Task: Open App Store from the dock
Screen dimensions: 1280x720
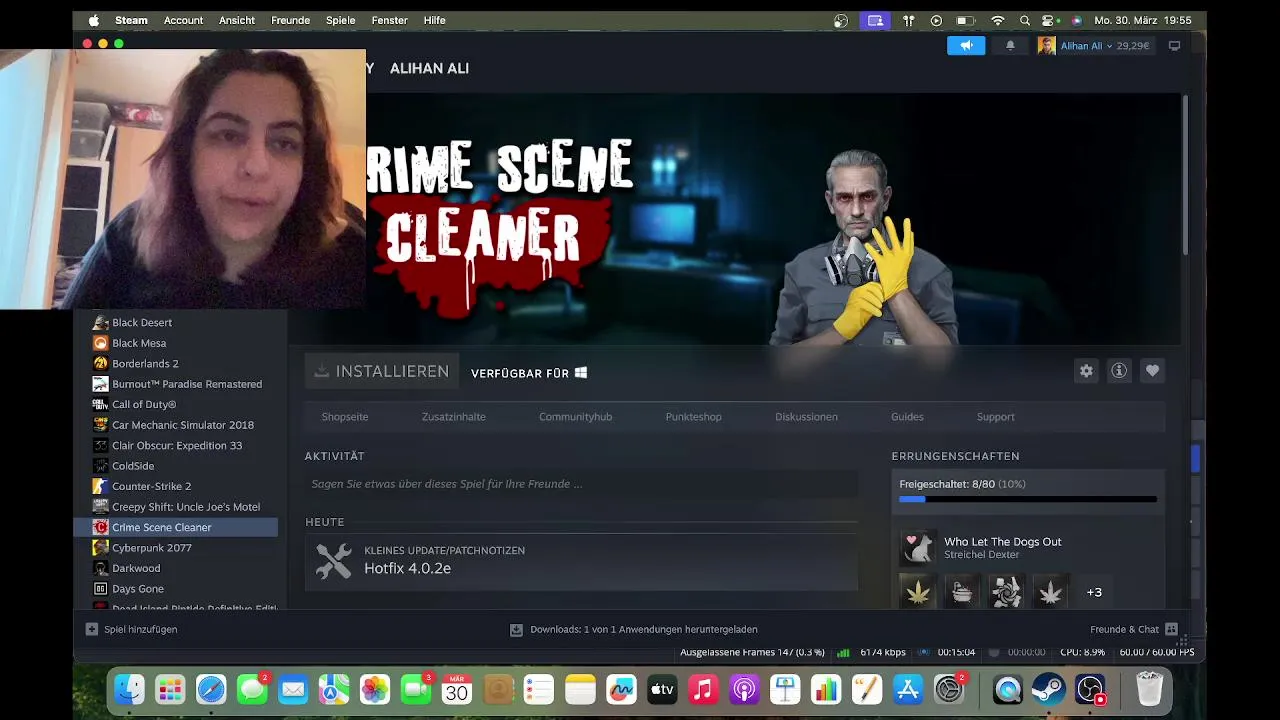Action: tap(908, 689)
